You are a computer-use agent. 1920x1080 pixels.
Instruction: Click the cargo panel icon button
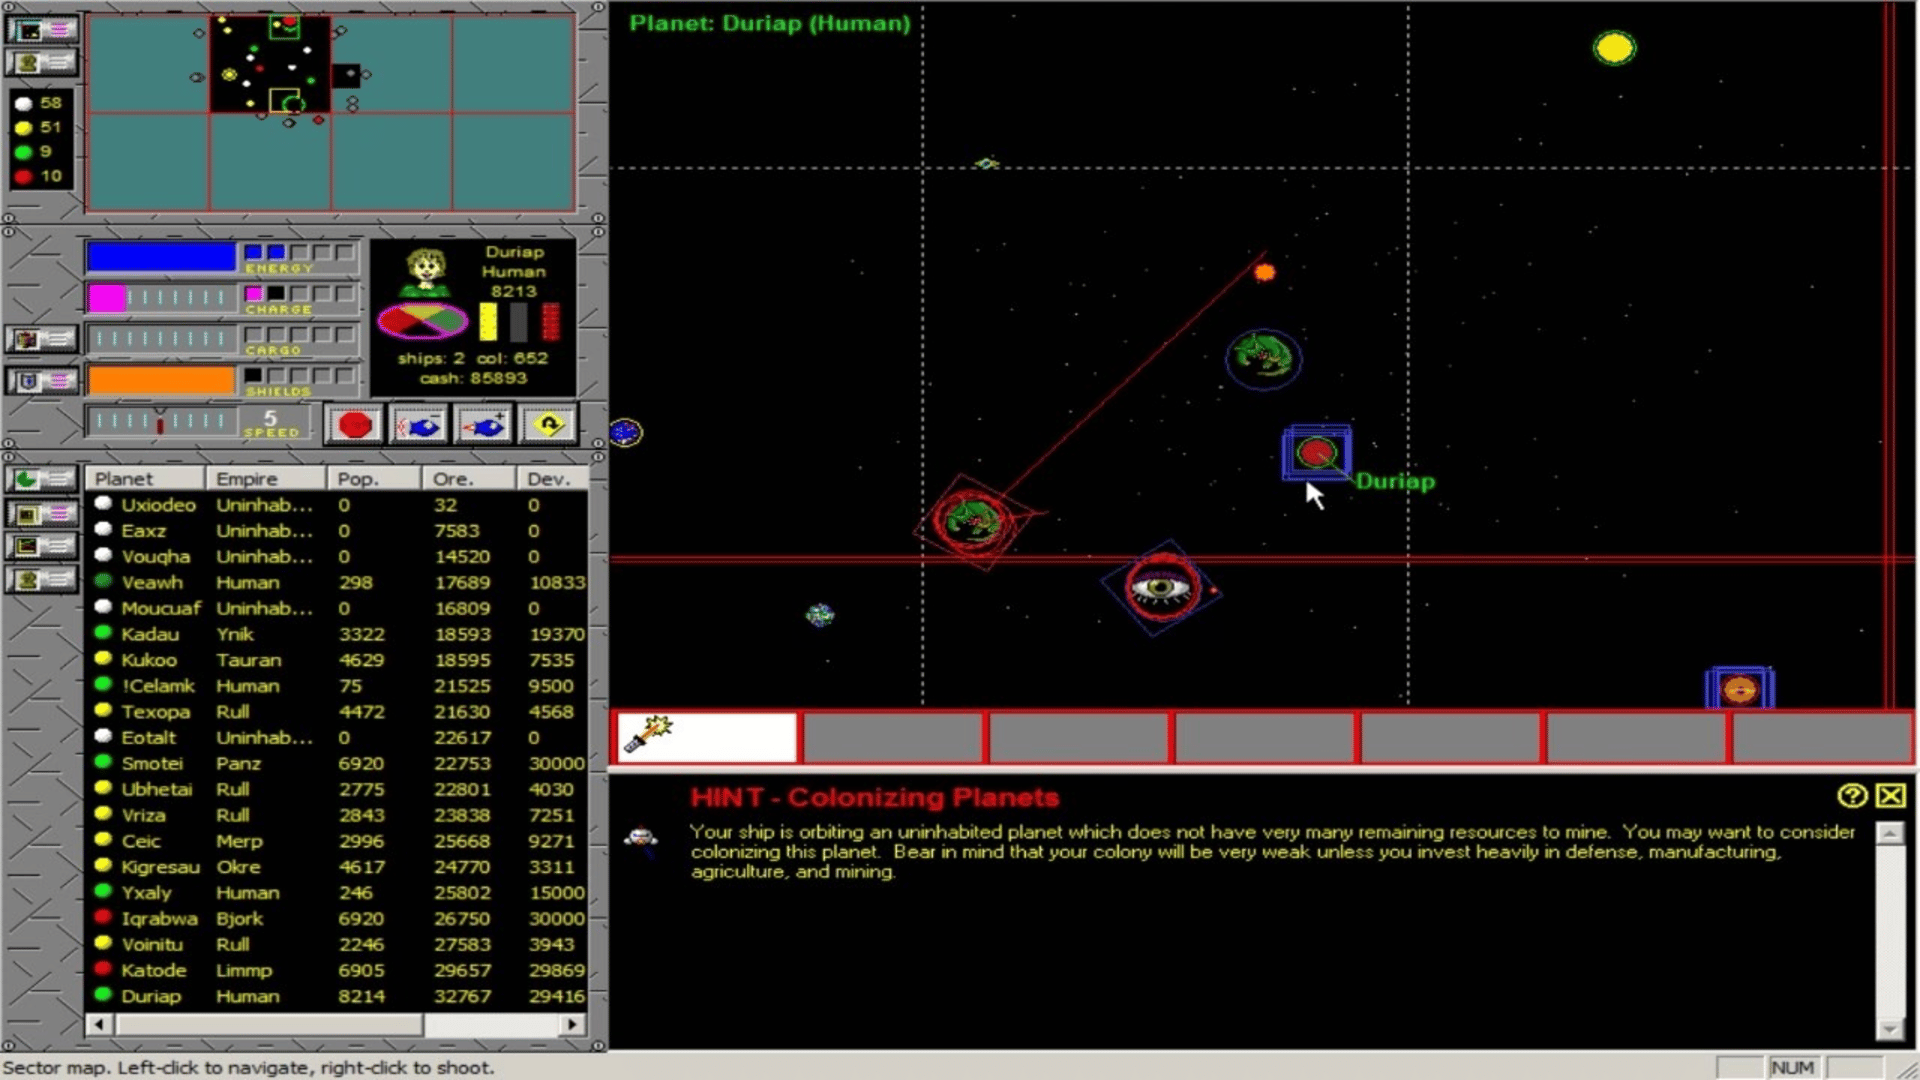41,339
